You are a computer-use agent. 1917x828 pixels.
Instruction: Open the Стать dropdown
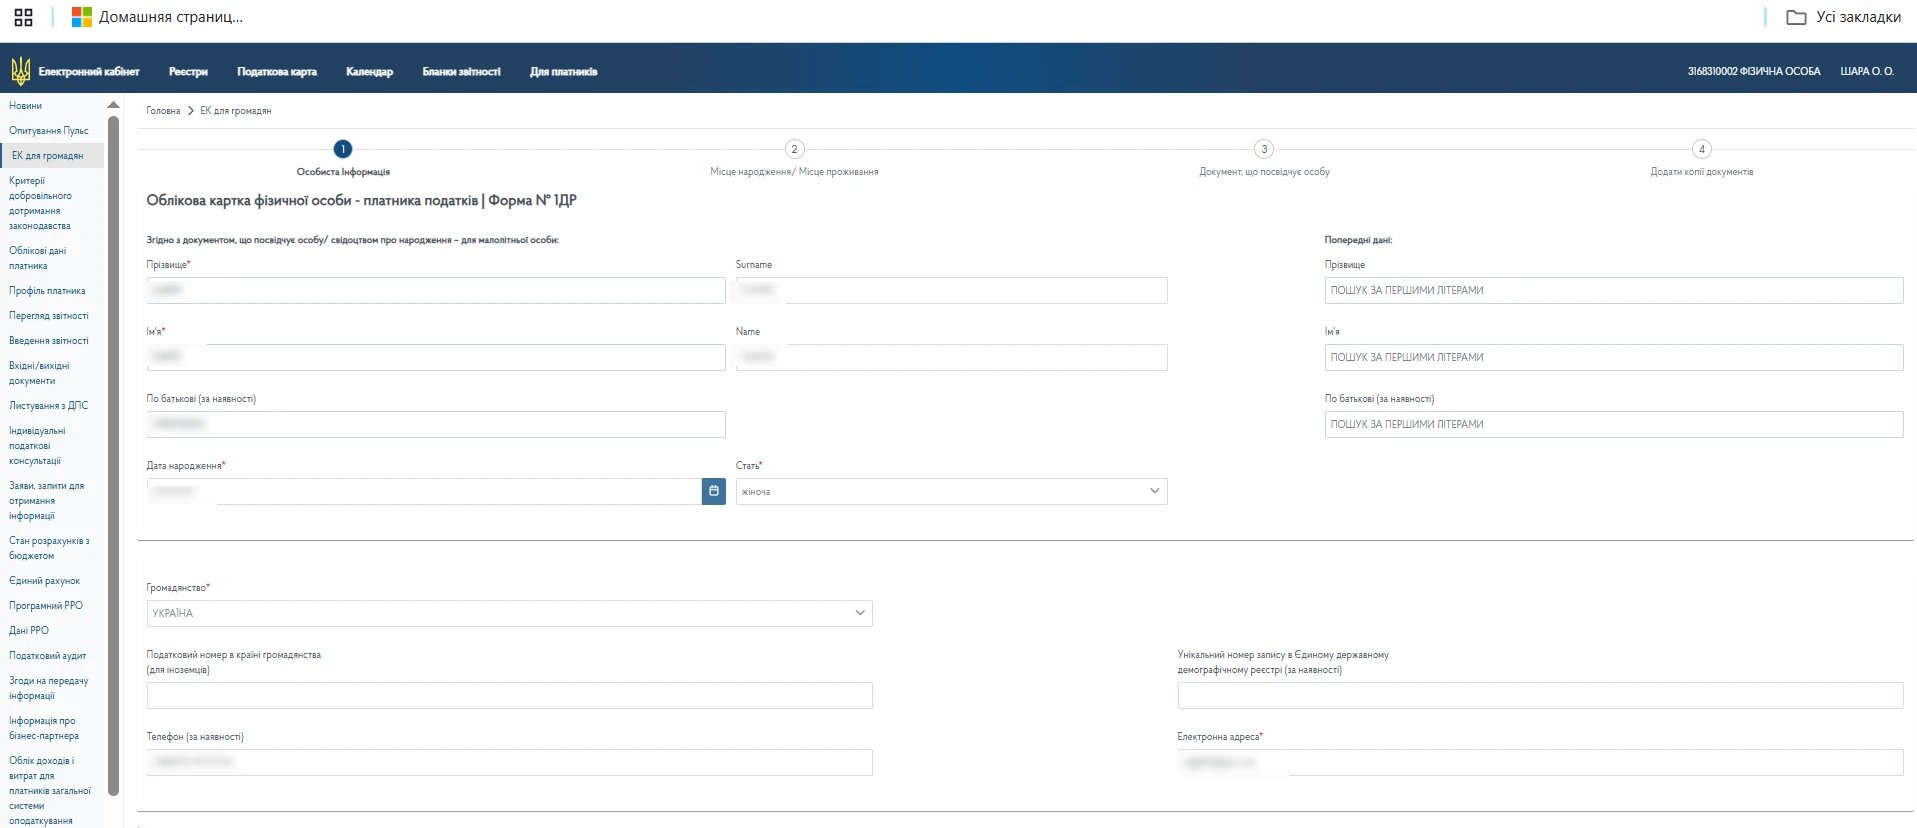click(951, 491)
